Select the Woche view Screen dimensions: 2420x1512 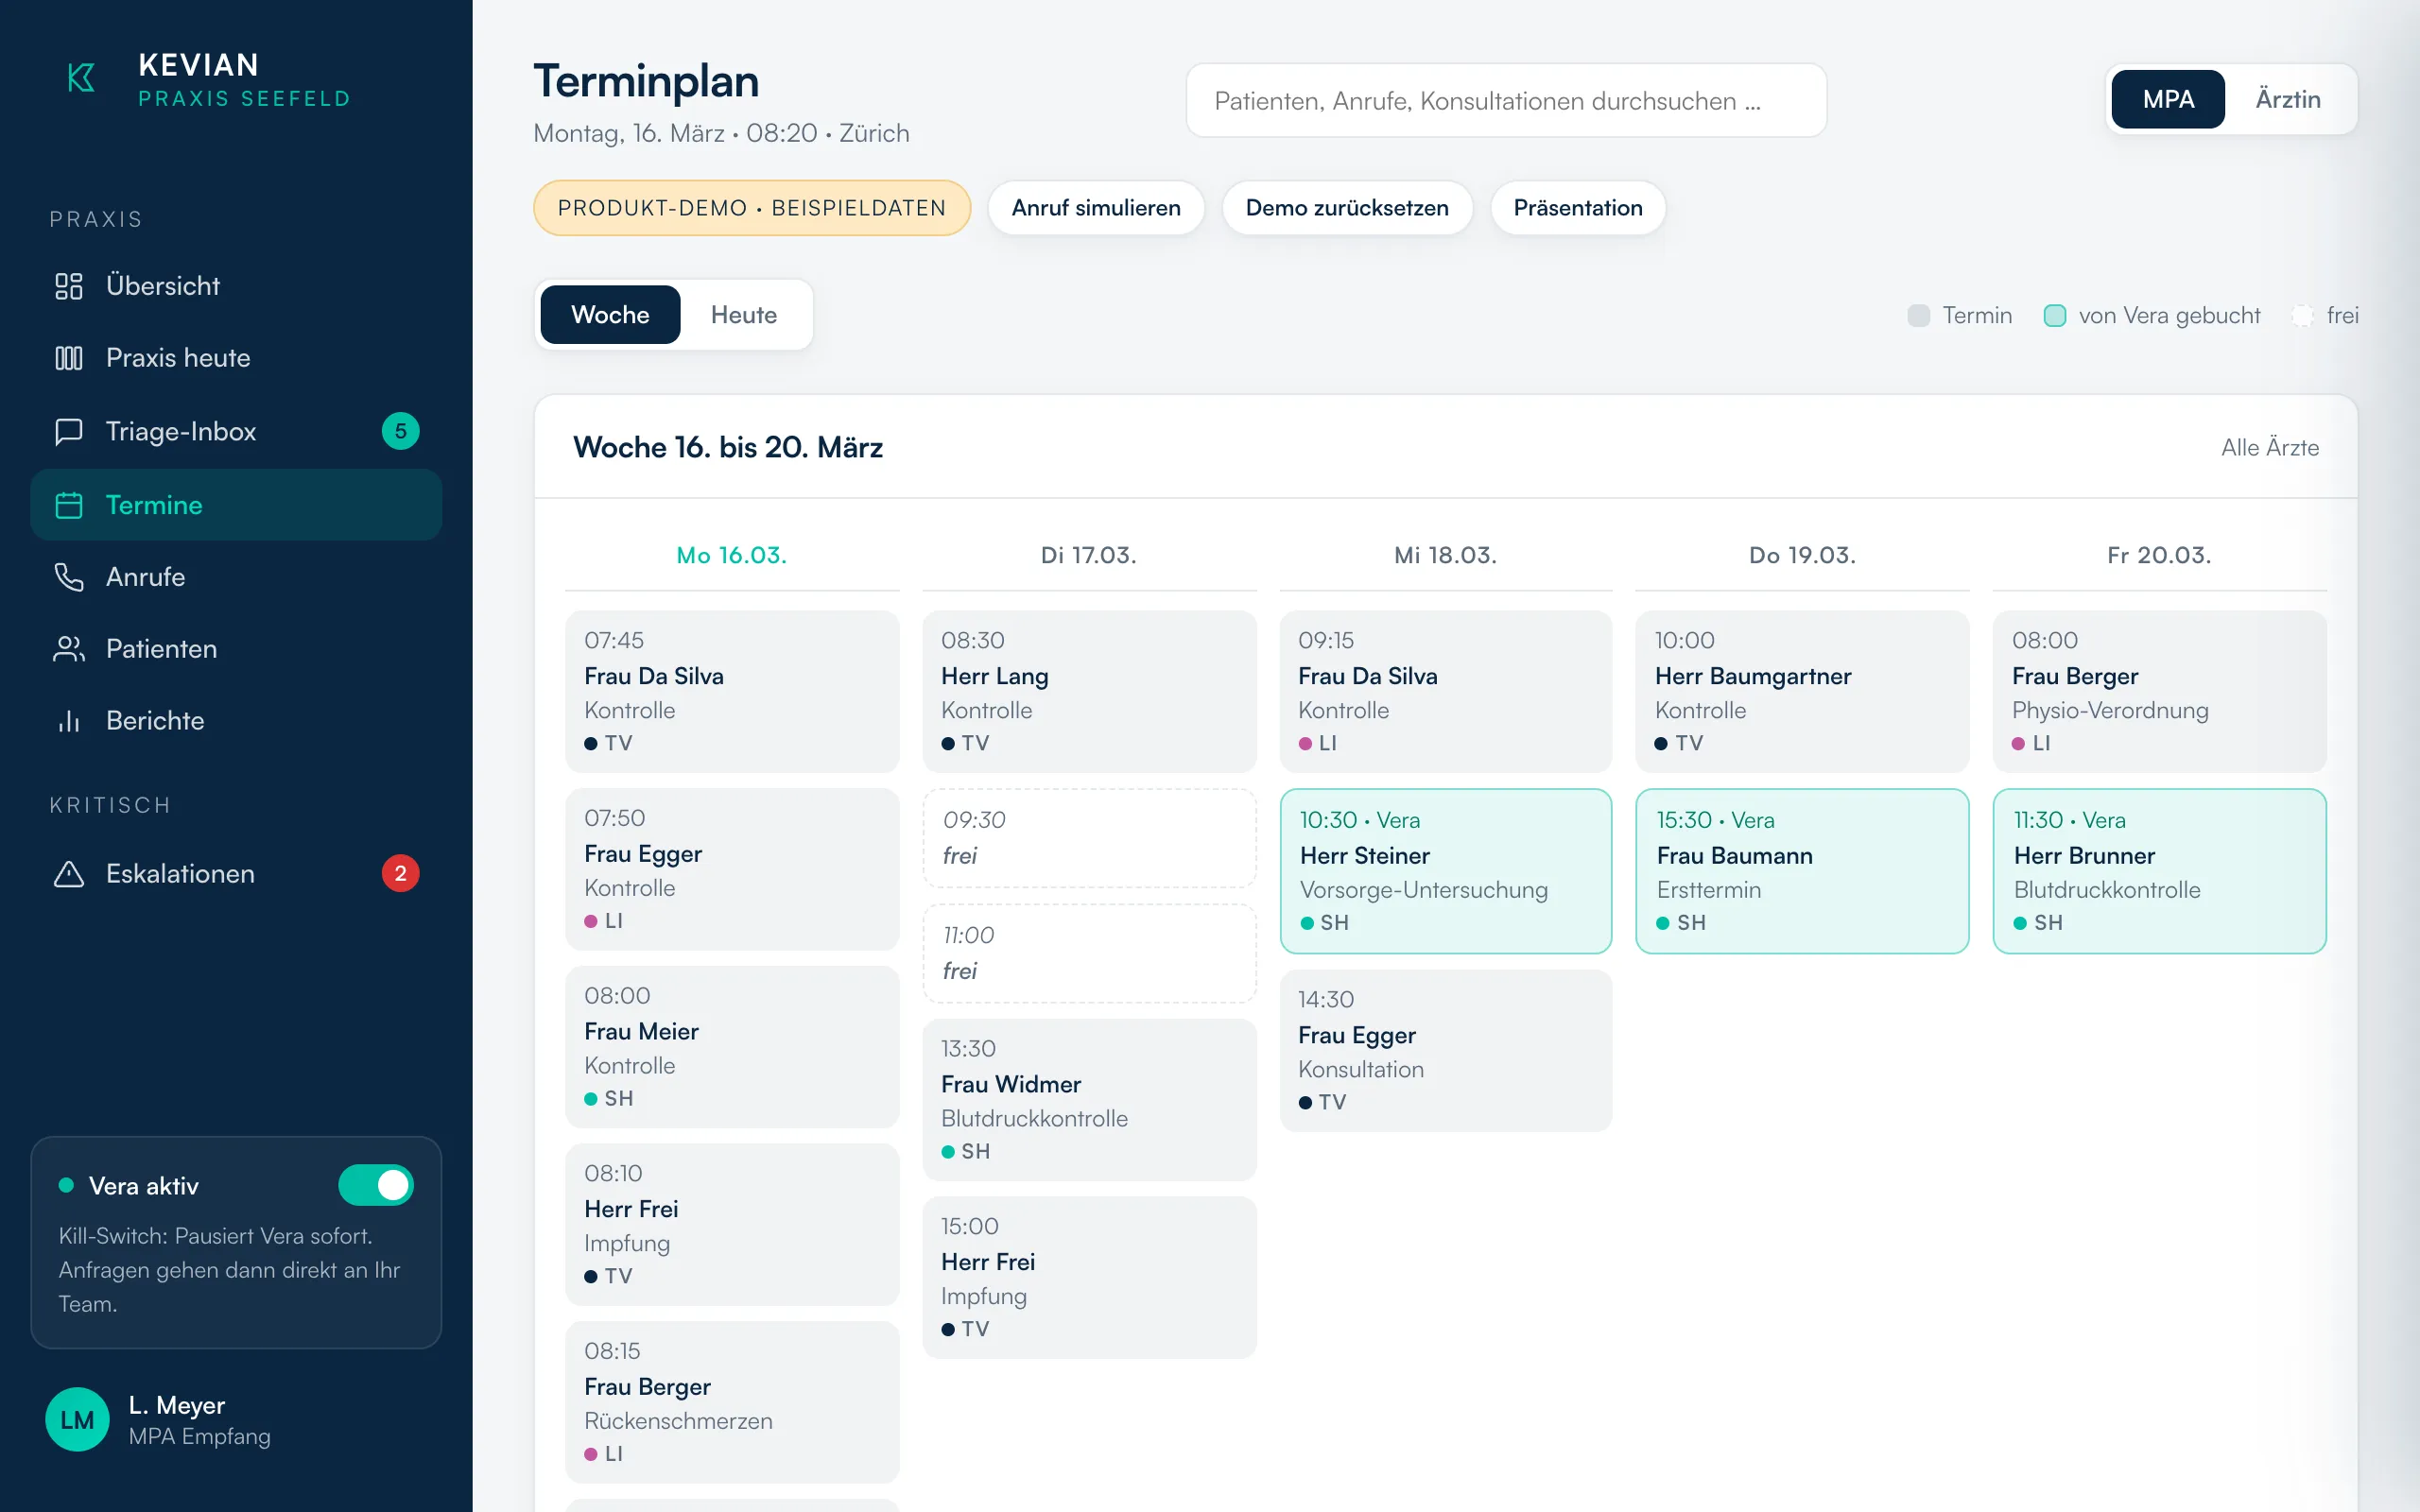tap(610, 315)
